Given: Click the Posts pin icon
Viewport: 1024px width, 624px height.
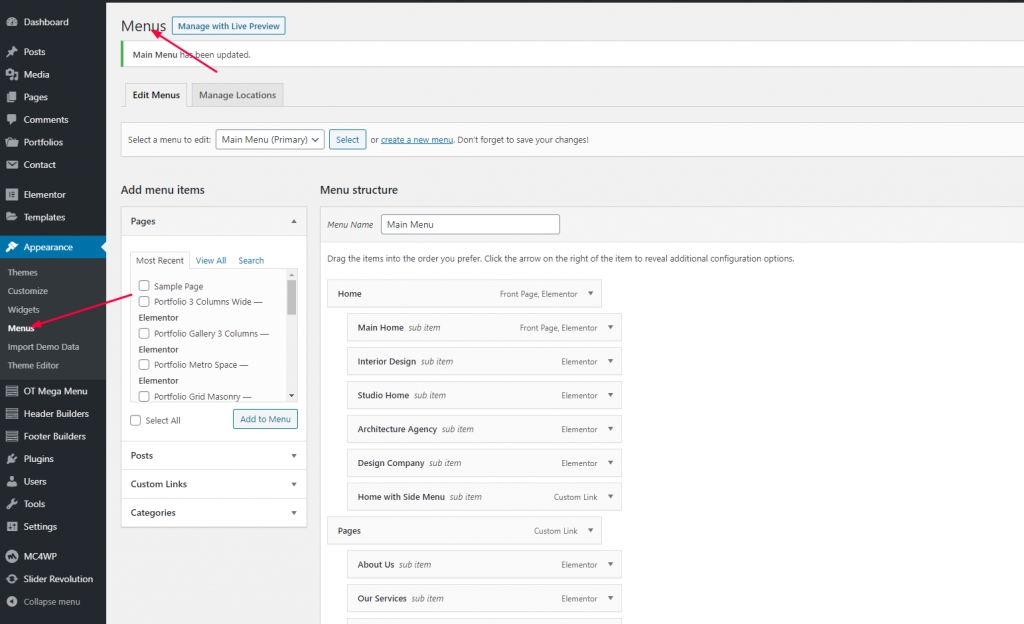Looking at the screenshot, I should [12, 52].
